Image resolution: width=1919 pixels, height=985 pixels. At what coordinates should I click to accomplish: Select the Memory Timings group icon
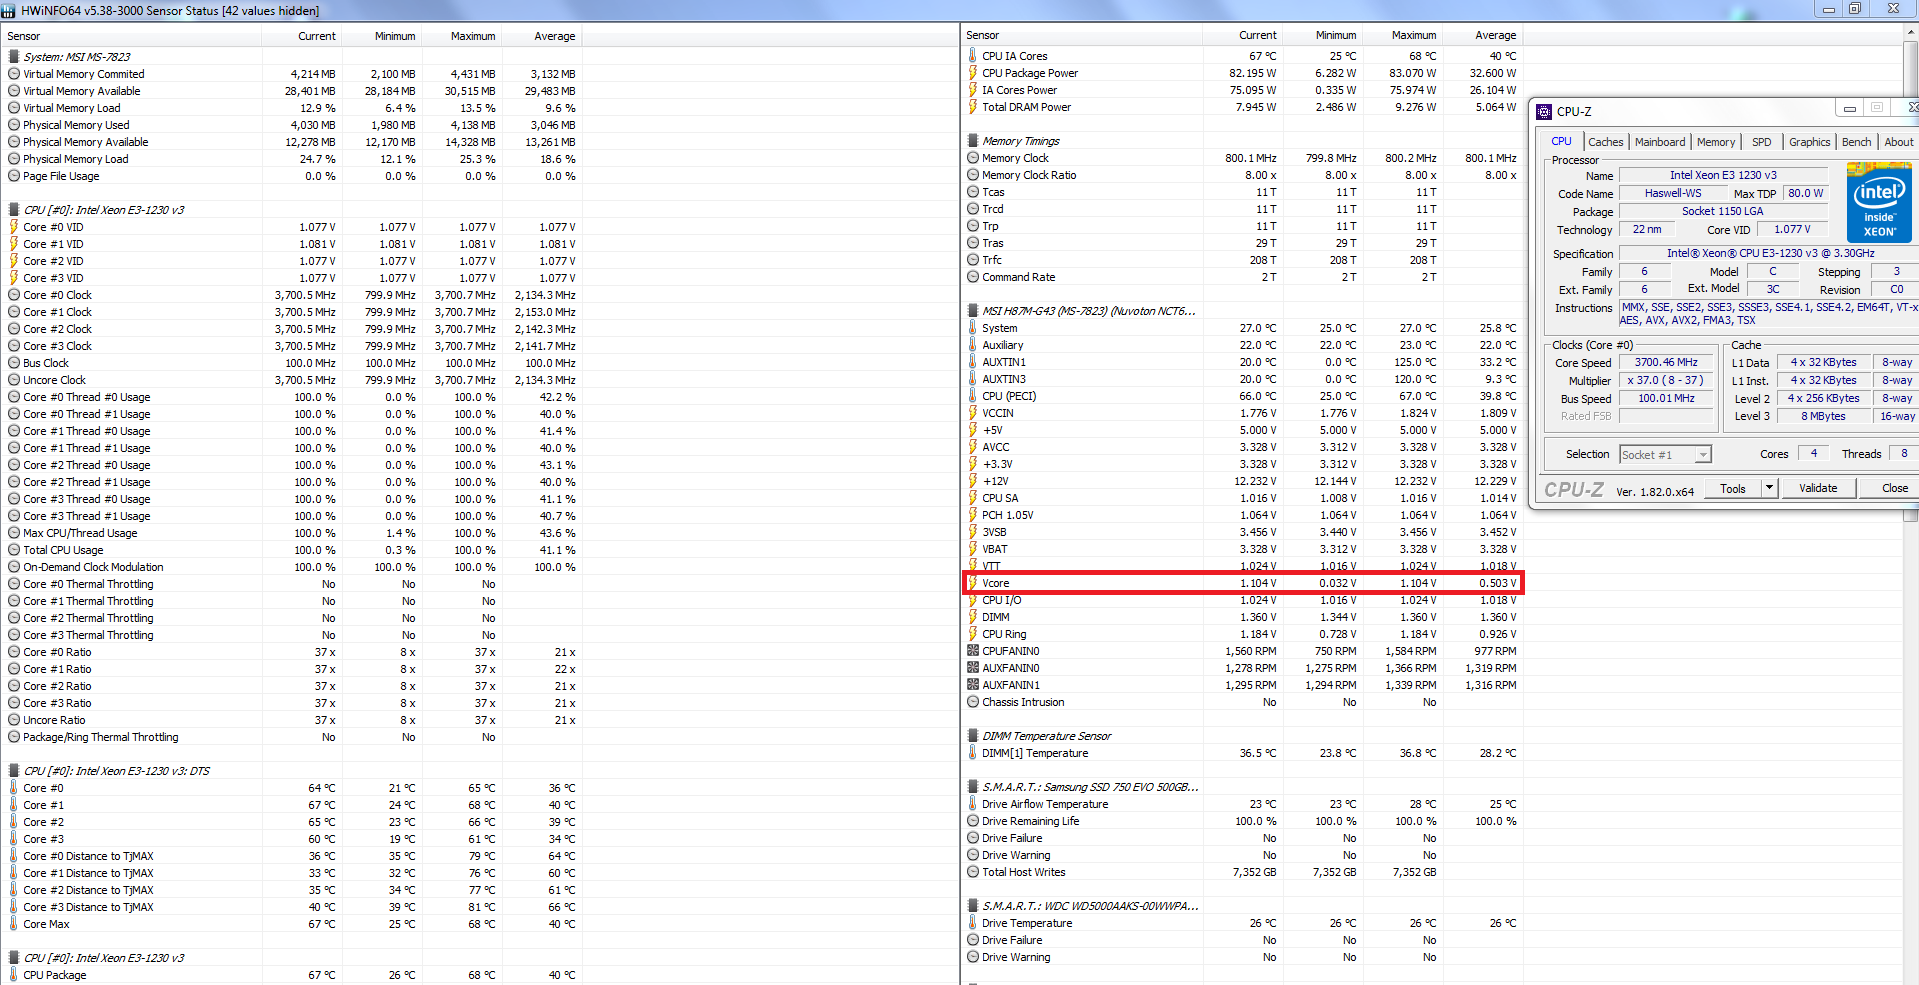[973, 141]
